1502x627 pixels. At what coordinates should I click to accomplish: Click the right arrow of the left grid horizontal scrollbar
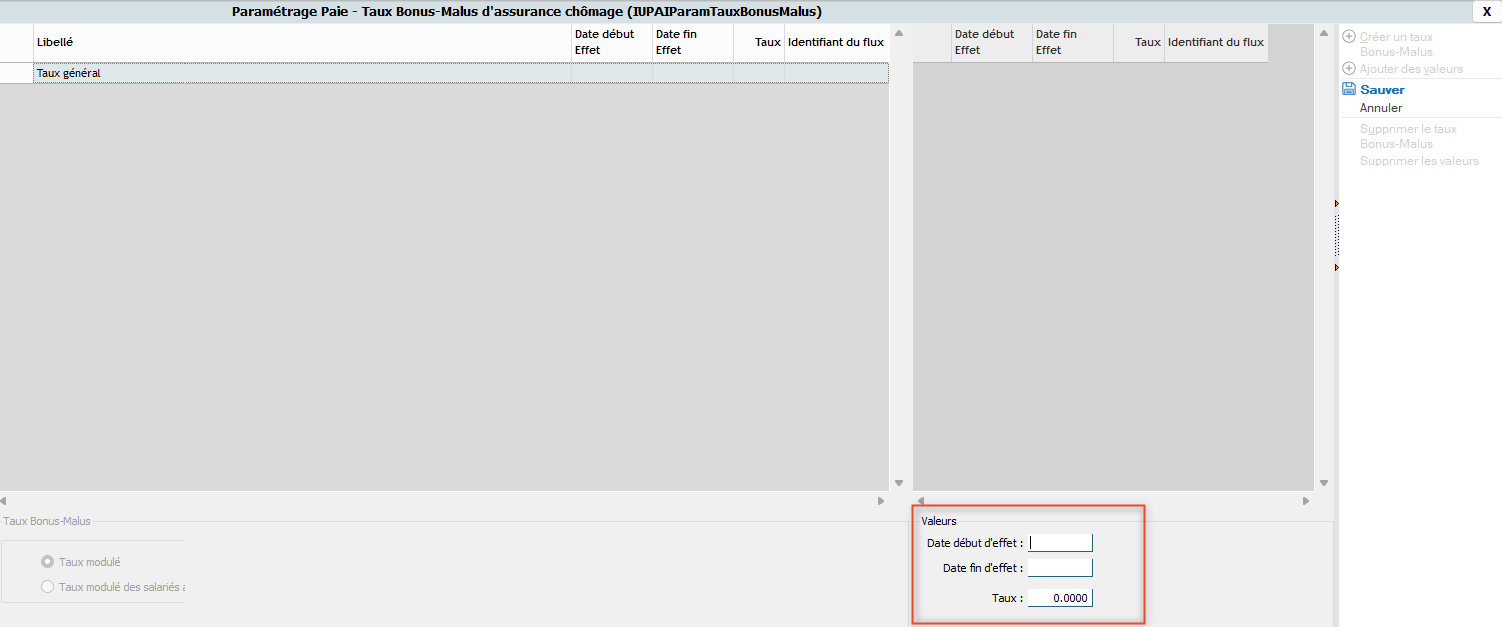pyautogui.click(x=881, y=501)
